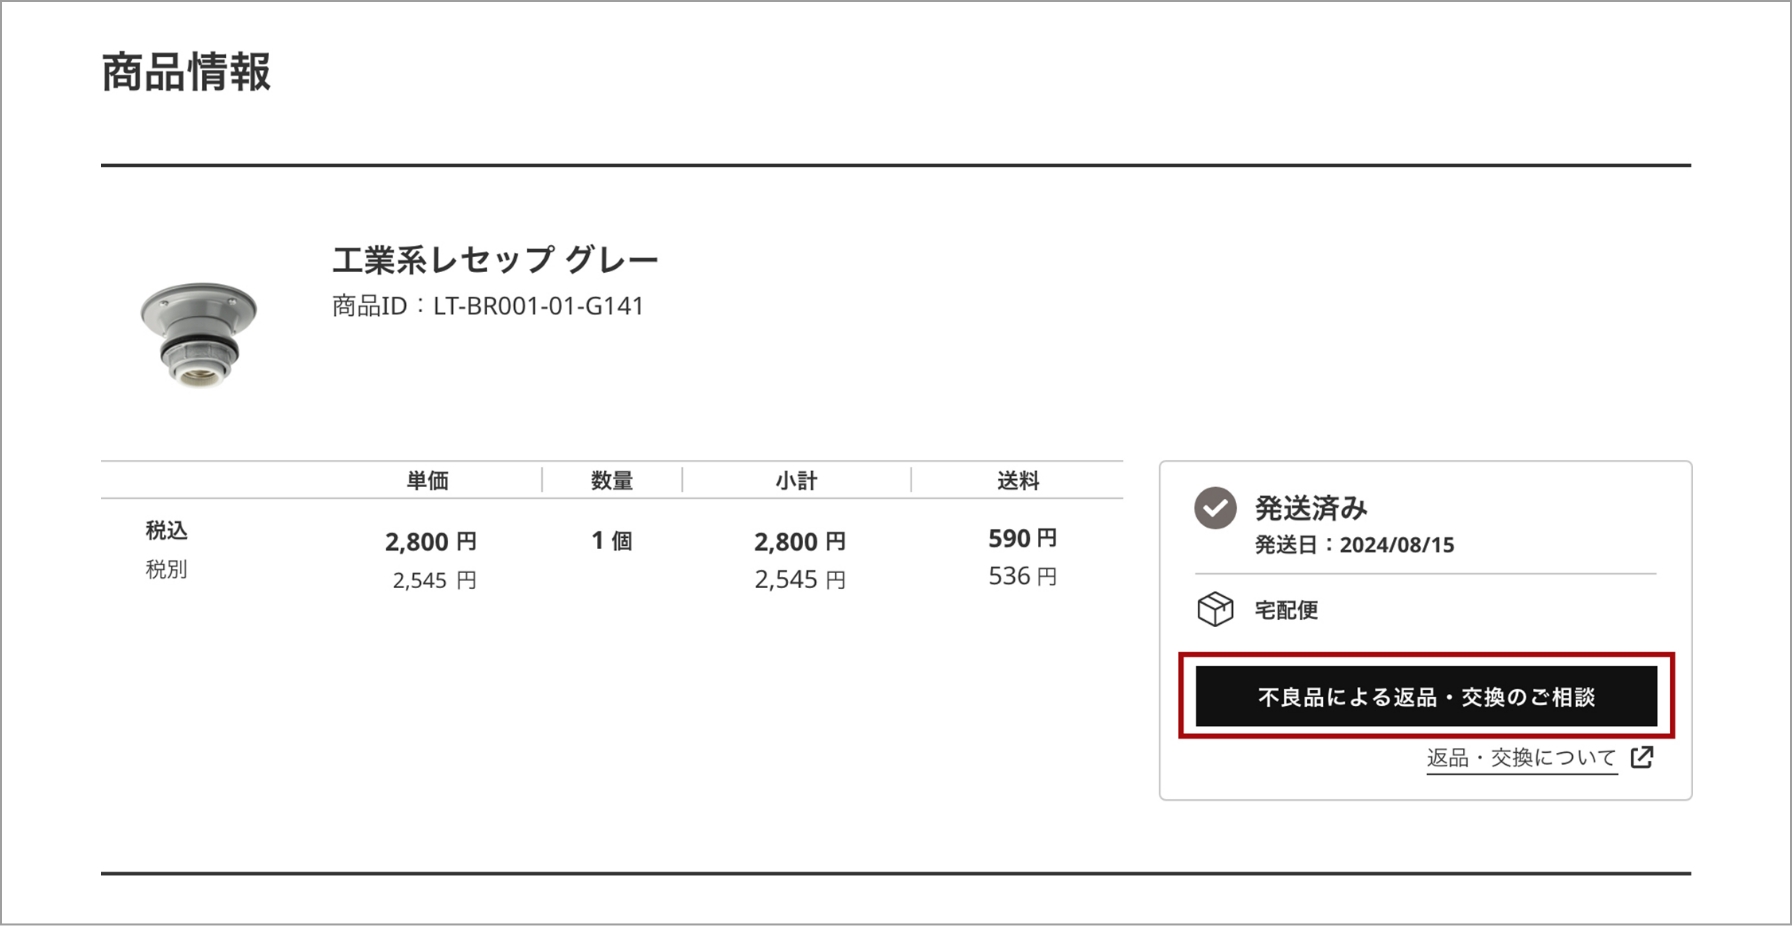Click the 発送済み status text
Image resolution: width=1792 pixels, height=926 pixels.
click(x=1311, y=508)
